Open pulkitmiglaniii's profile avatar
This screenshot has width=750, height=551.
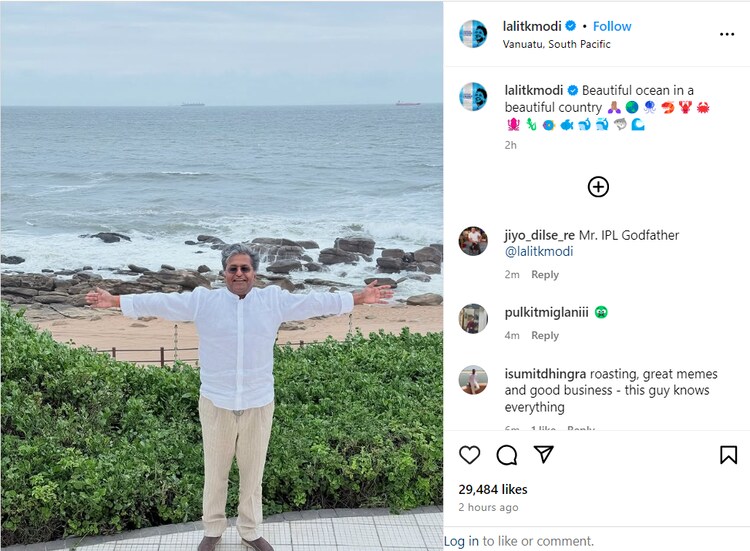point(473,318)
